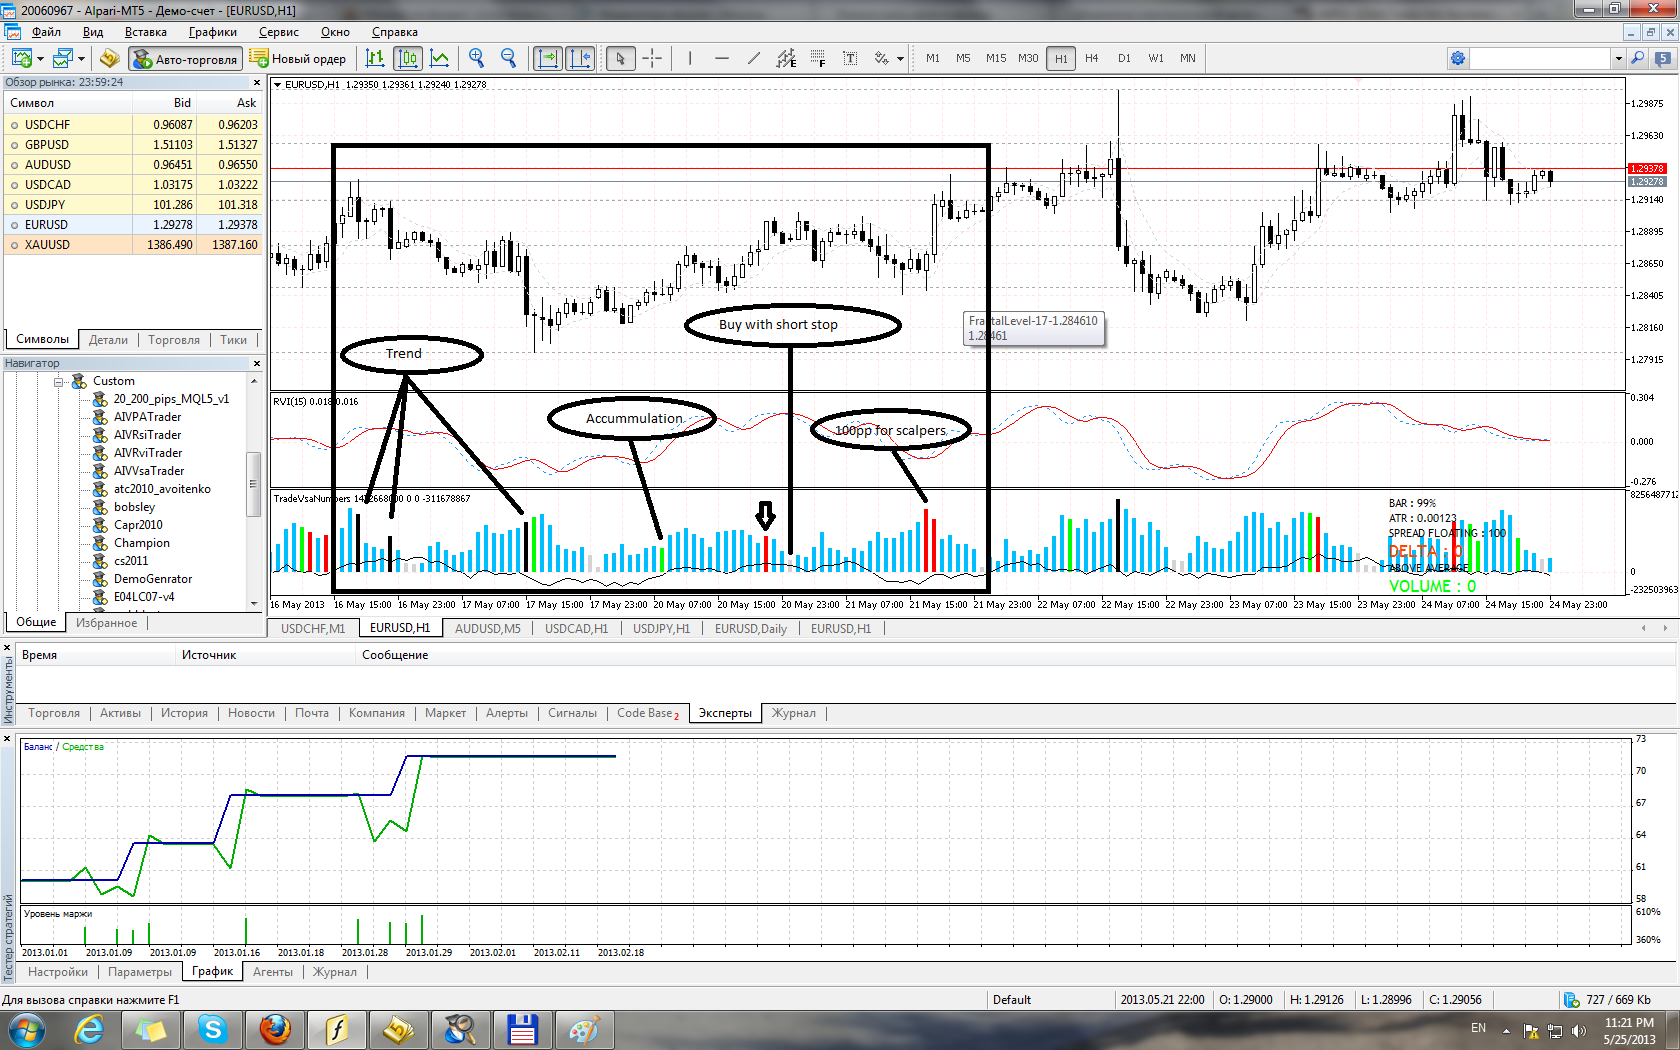Toggle the Авто-торговля button
The image size is (1680, 1050).
coord(186,59)
